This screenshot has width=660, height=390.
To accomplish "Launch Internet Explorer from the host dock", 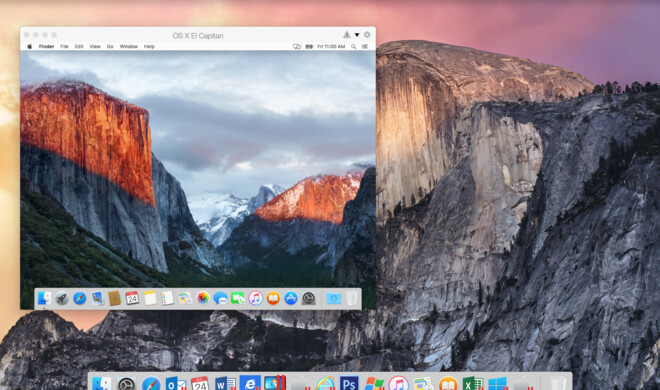I will click(x=325, y=384).
